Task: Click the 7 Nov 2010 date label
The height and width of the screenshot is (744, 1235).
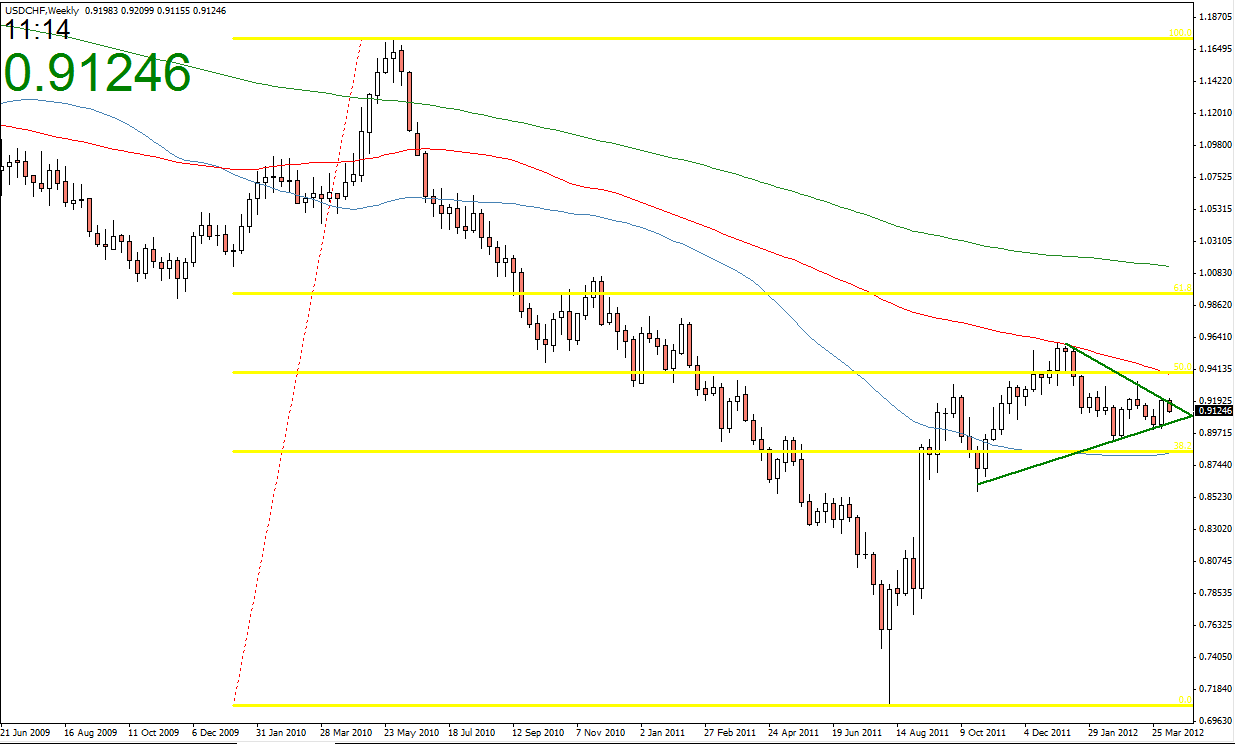Action: point(602,733)
